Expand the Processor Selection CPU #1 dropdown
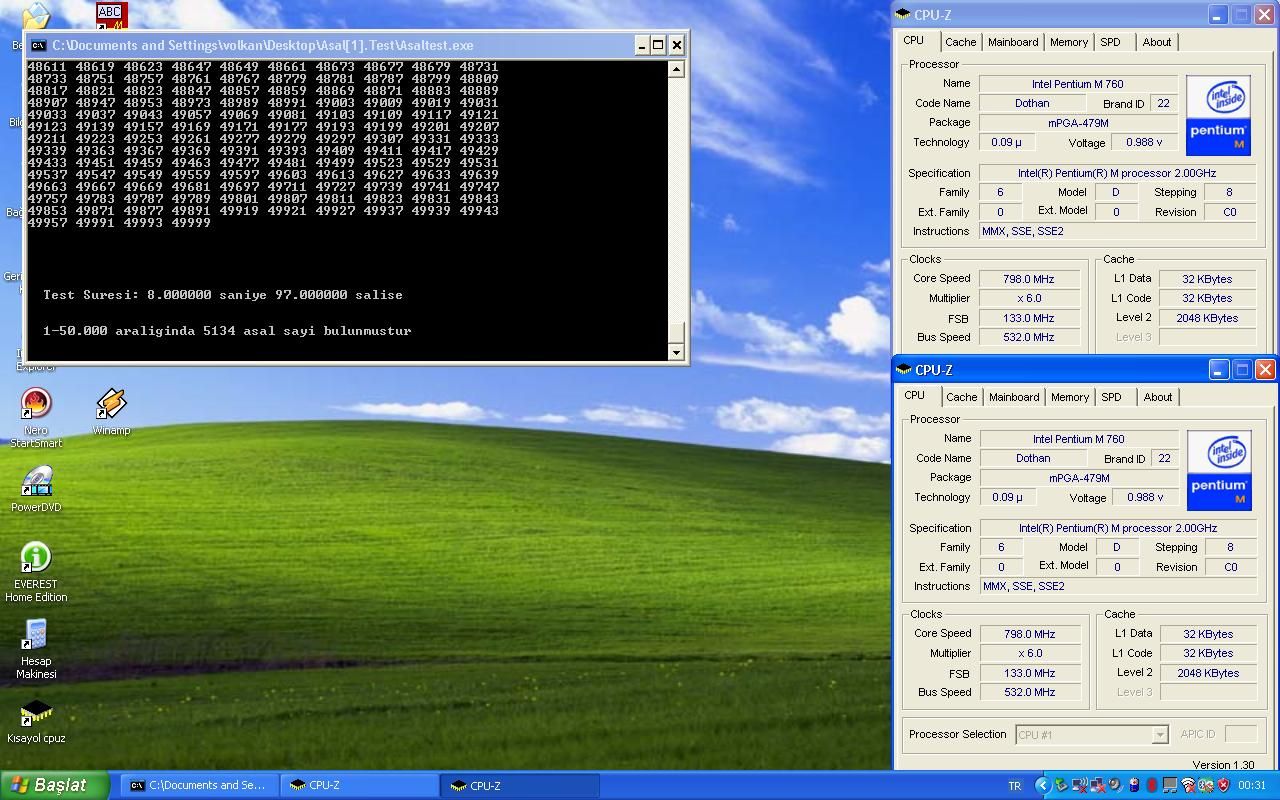 (1159, 735)
